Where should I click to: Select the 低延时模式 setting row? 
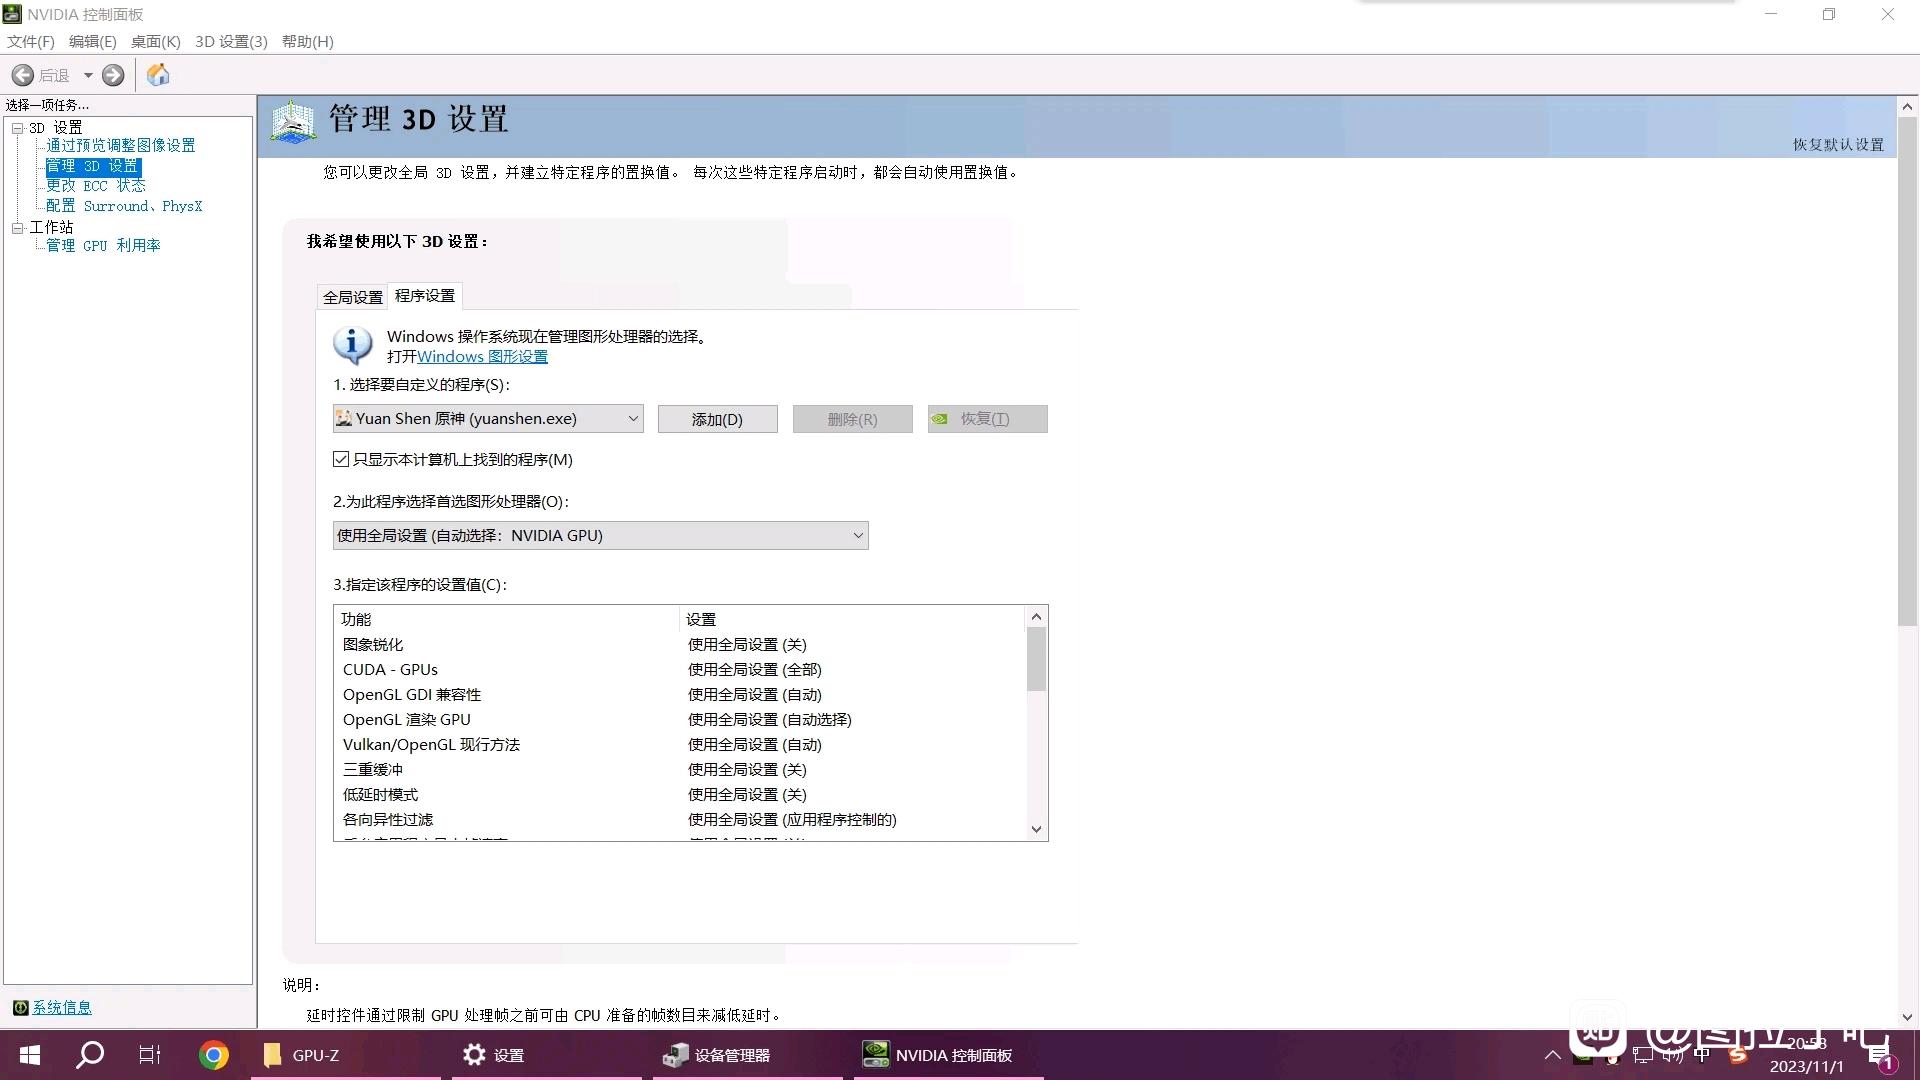(x=680, y=795)
